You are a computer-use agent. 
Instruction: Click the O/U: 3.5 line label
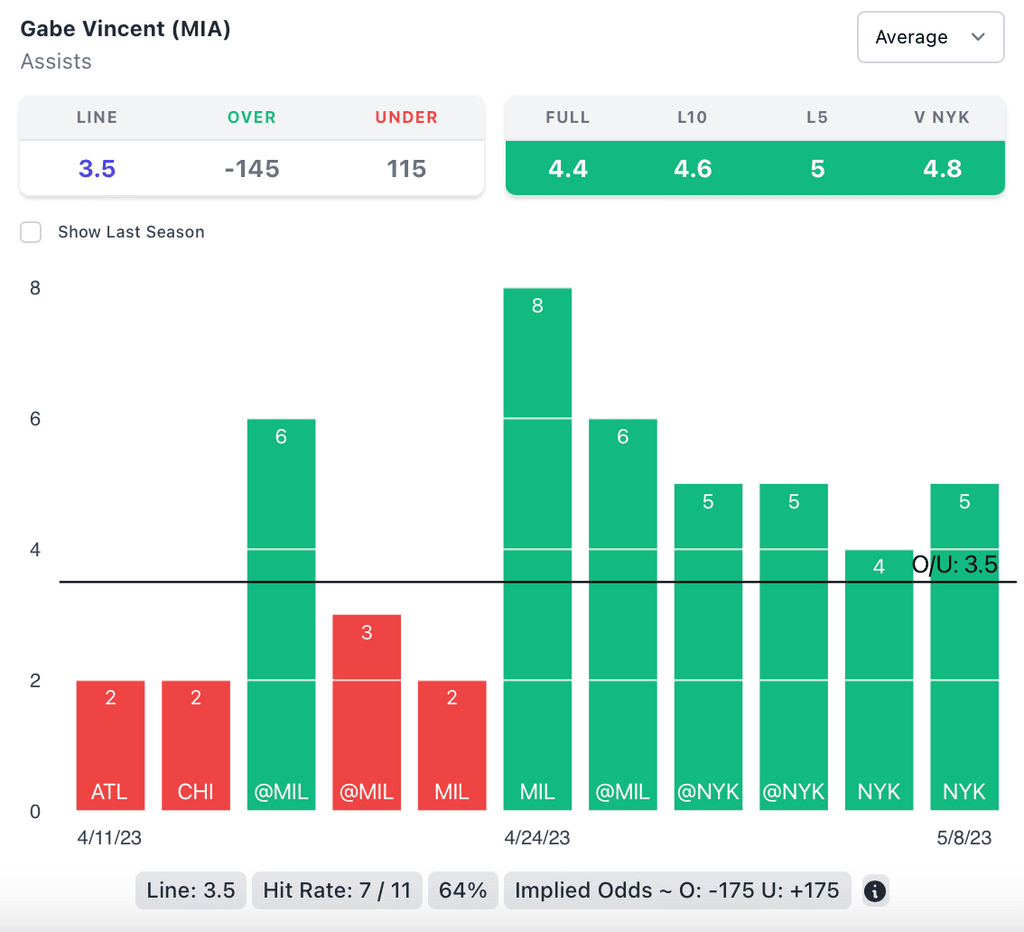(x=954, y=564)
